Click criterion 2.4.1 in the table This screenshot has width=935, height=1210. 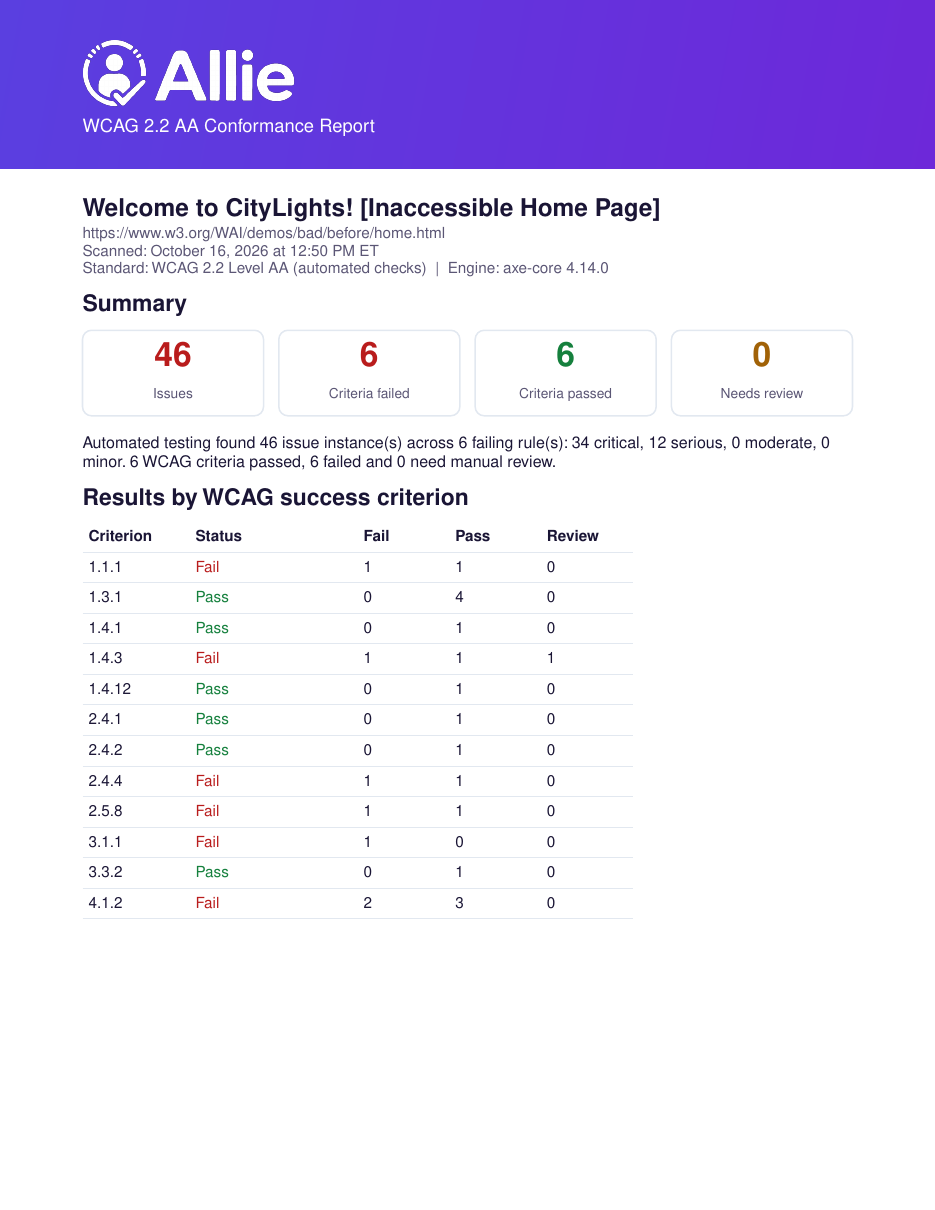coord(105,719)
